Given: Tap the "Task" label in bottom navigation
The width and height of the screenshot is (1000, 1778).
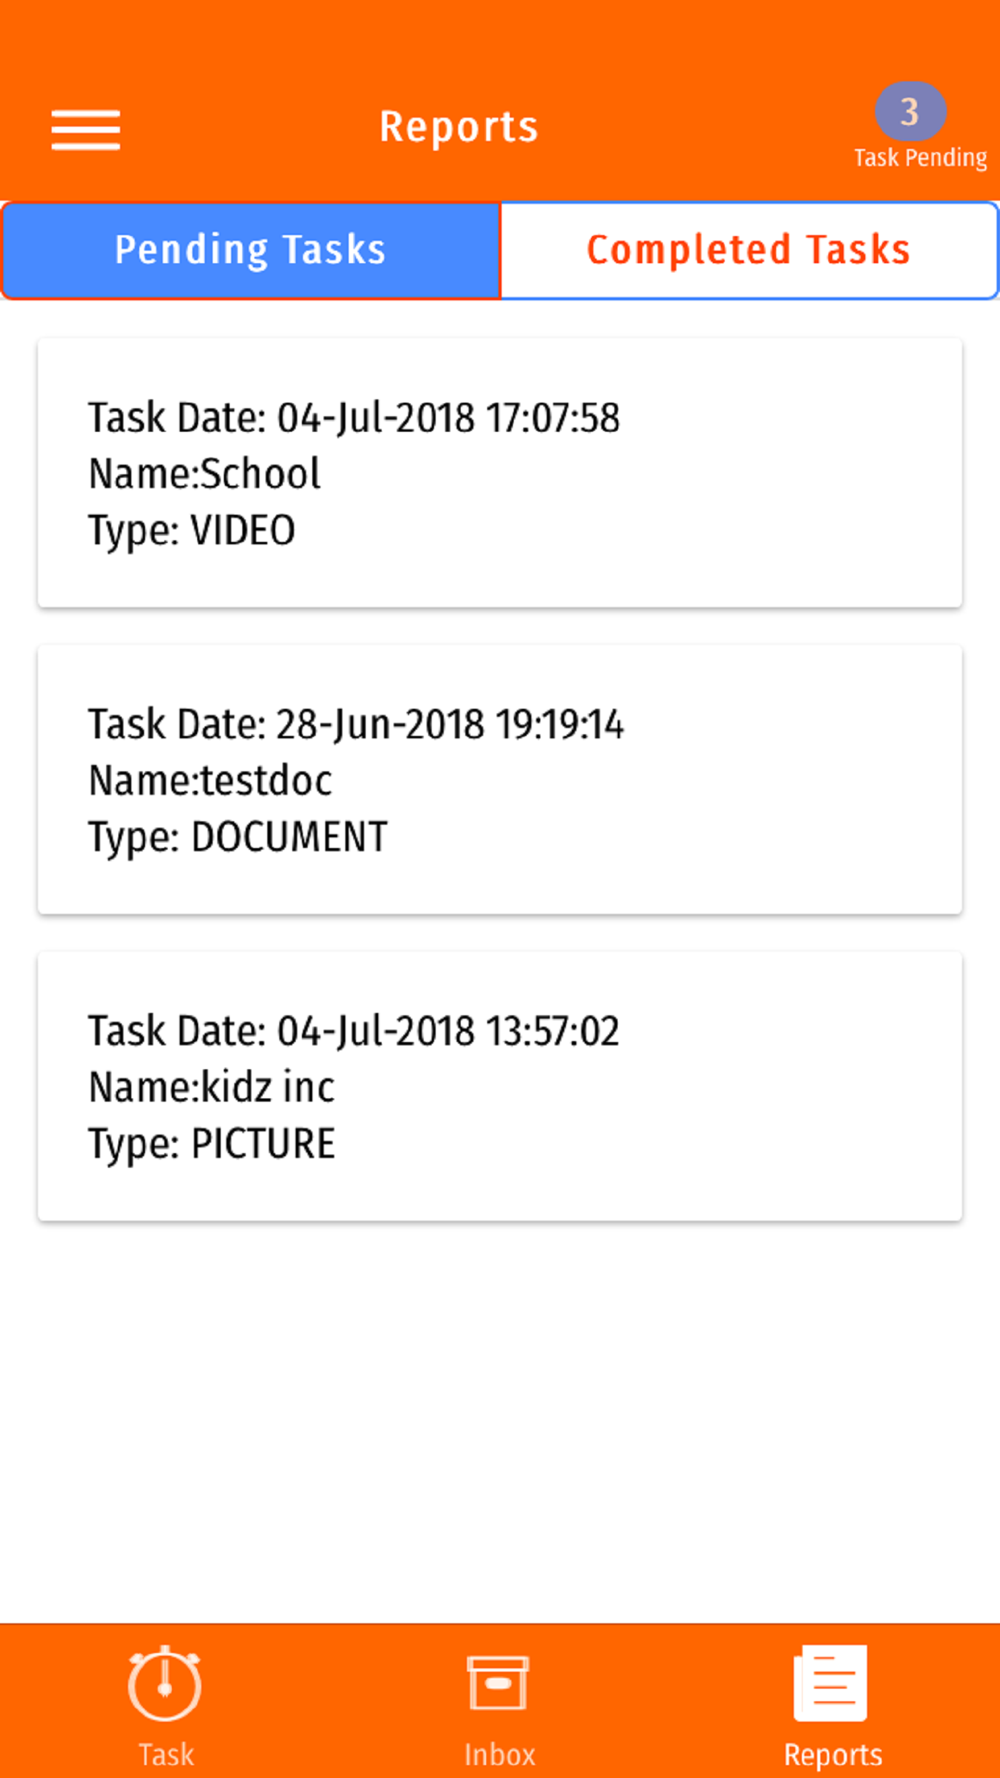Looking at the screenshot, I should click(x=166, y=1754).
